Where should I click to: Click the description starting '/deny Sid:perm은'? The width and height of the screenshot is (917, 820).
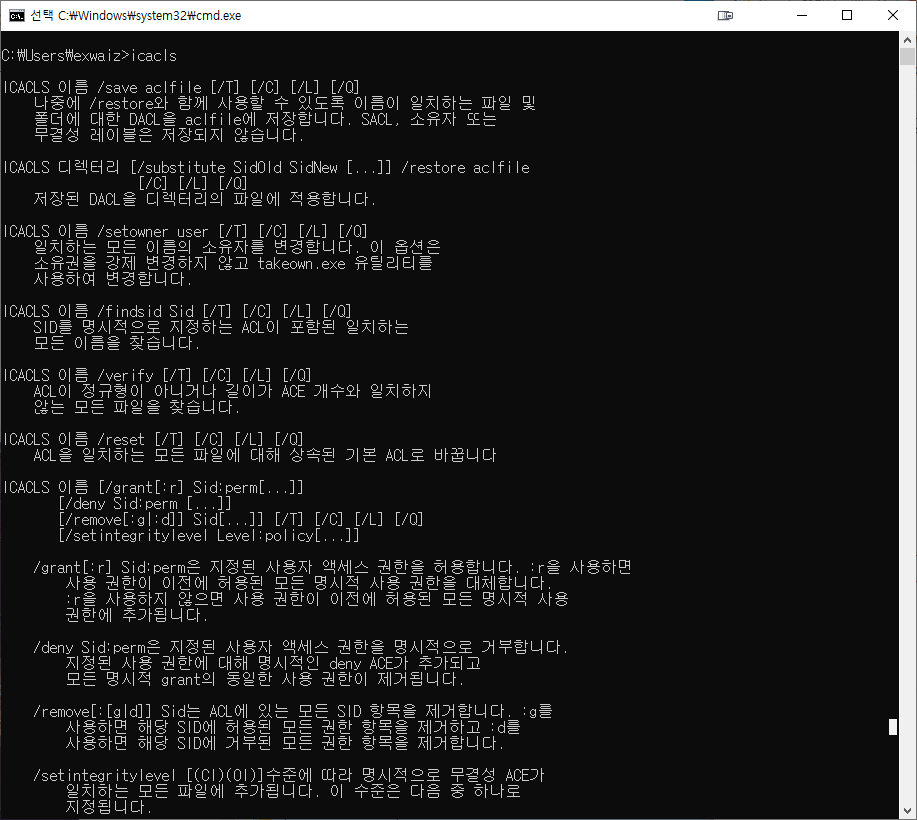click(x=301, y=647)
